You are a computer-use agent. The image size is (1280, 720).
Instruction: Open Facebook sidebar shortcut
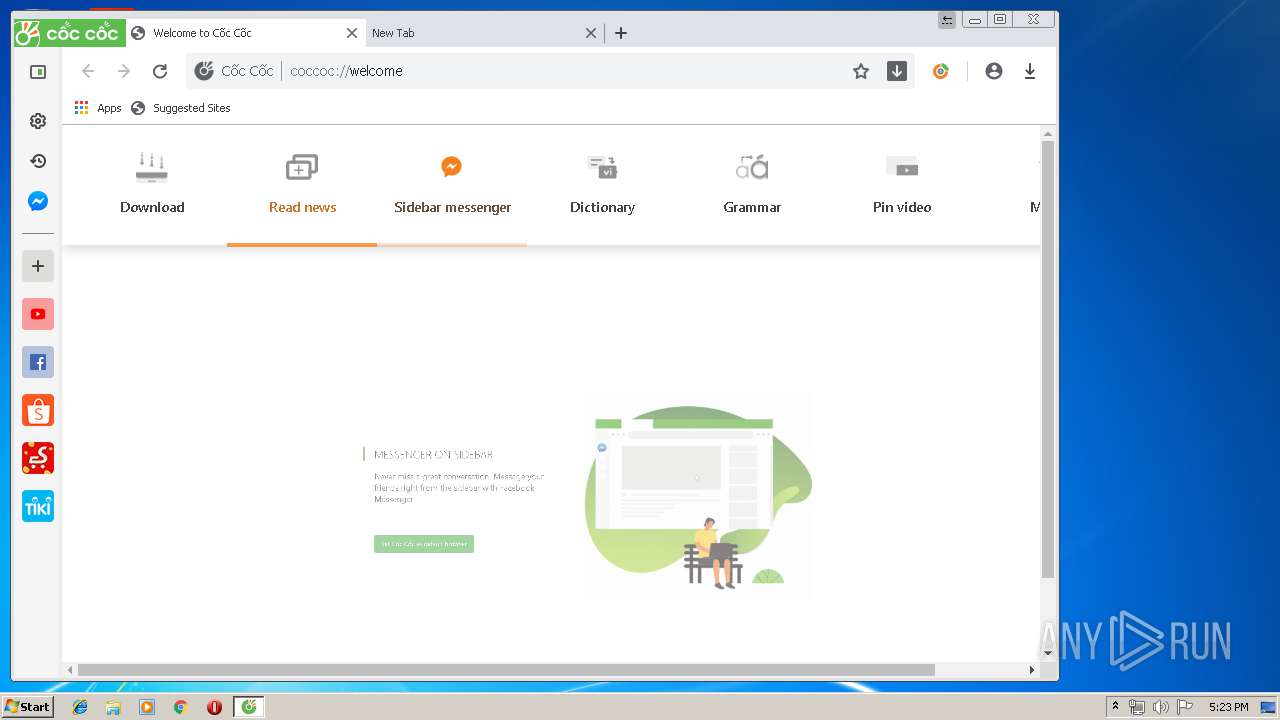tap(38, 362)
